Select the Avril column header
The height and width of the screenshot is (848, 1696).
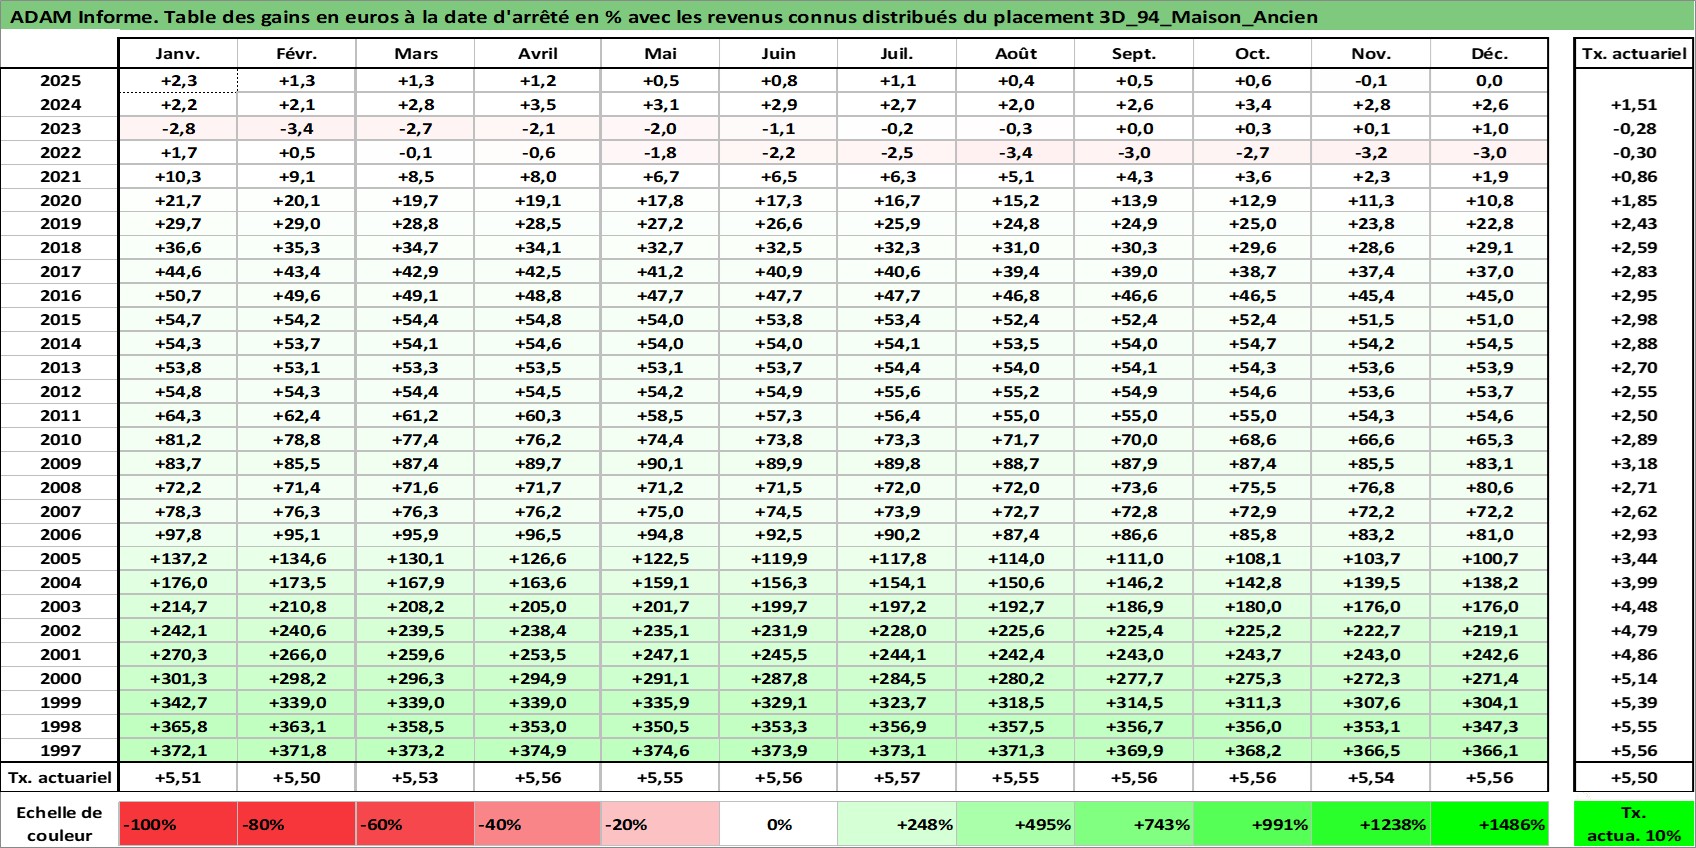pos(538,54)
